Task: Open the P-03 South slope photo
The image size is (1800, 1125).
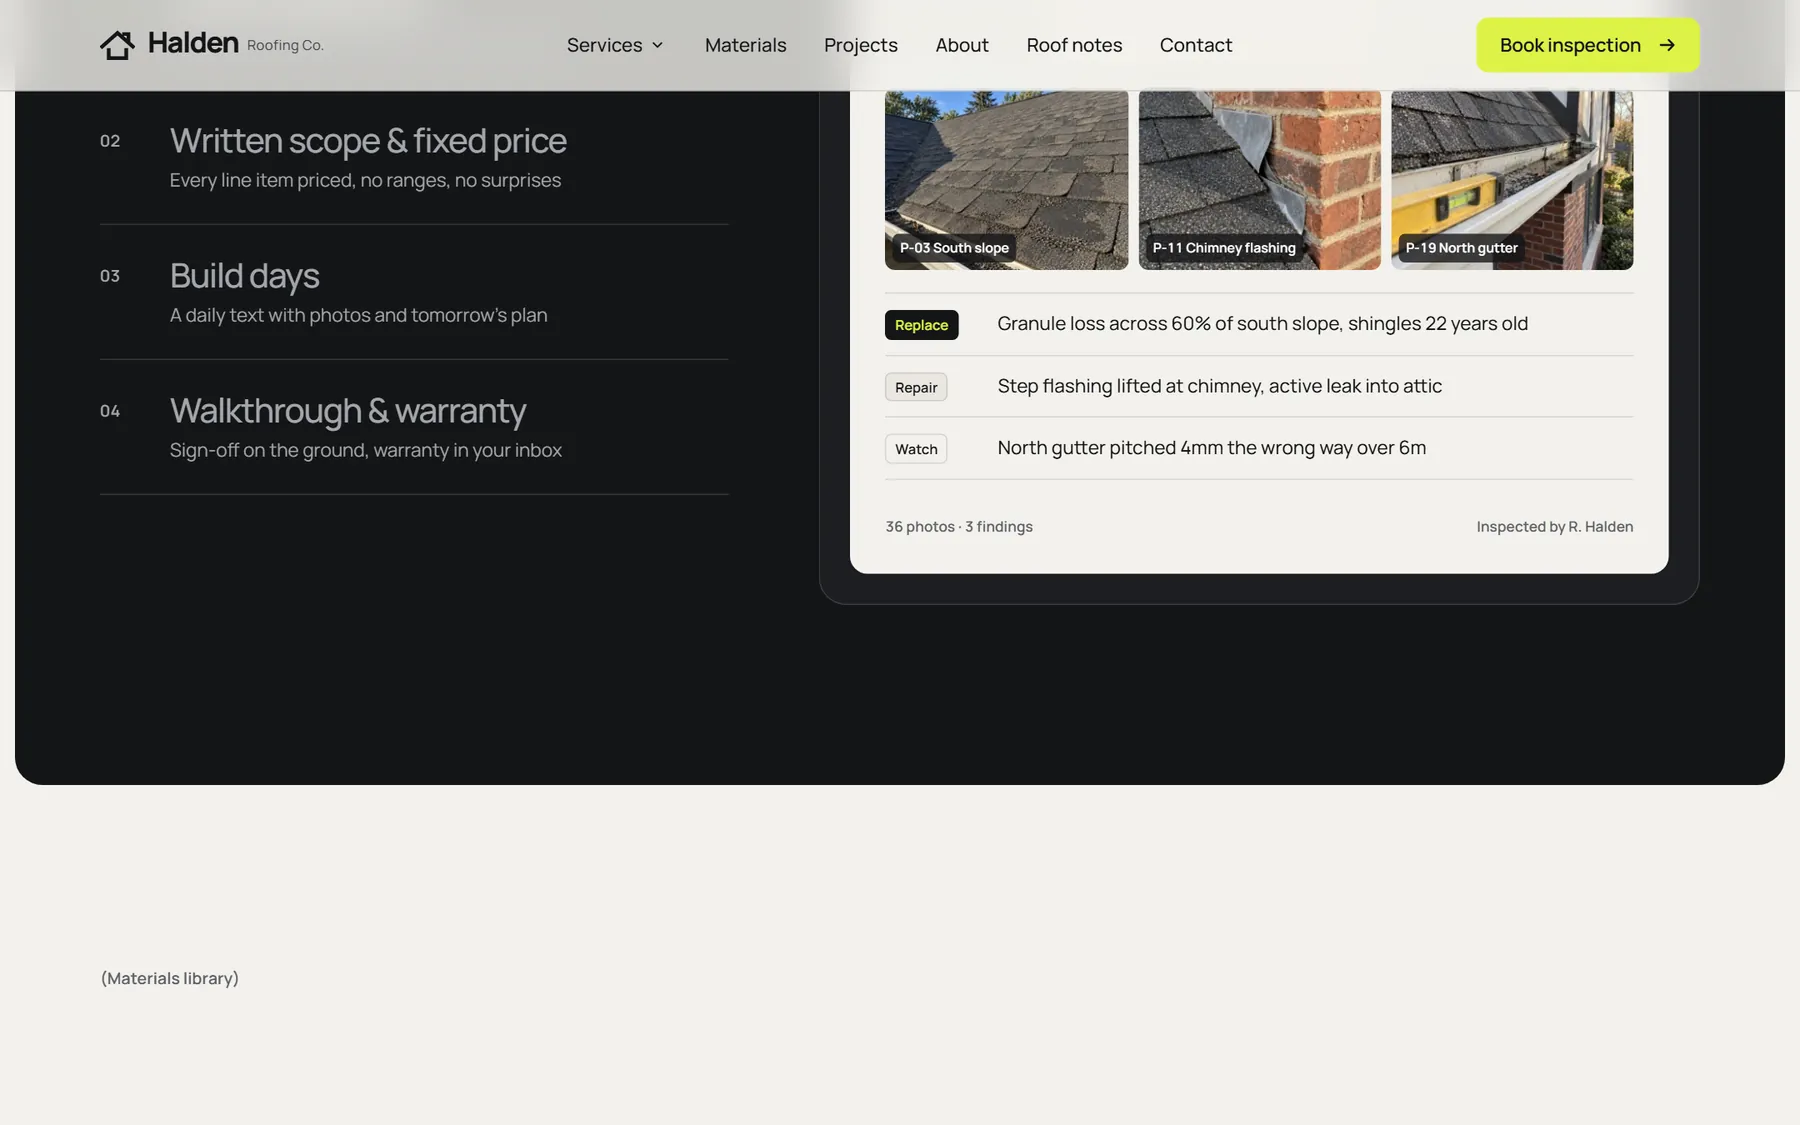Action: click(x=1006, y=180)
